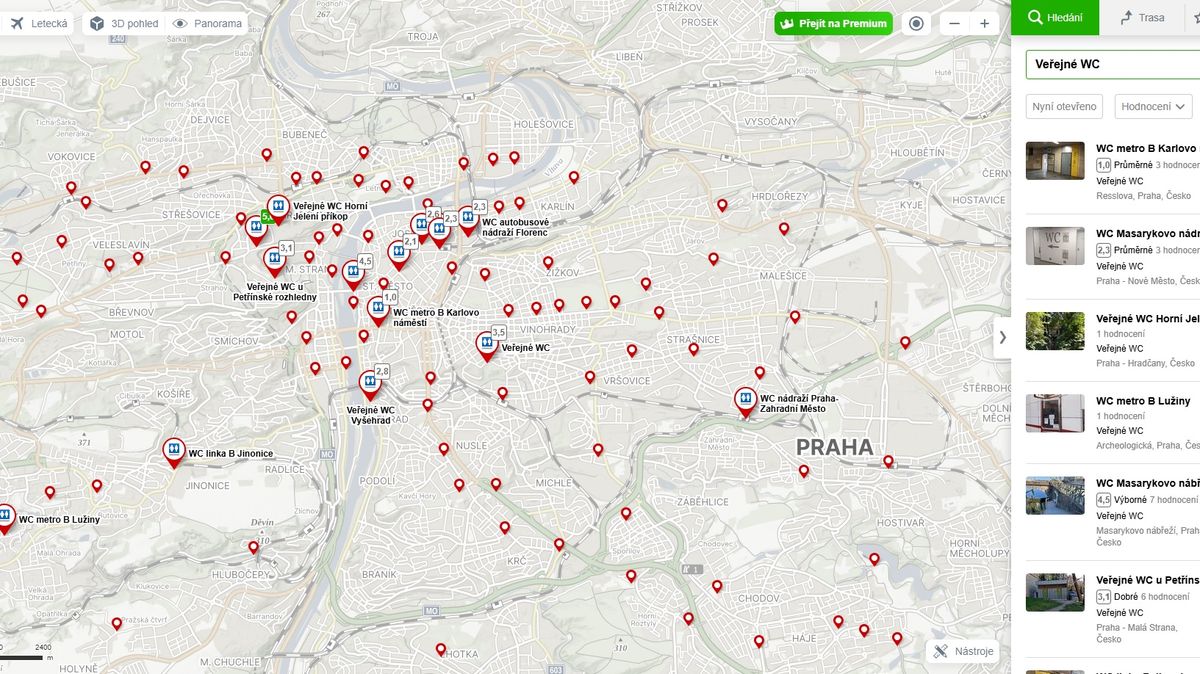Viewport: 1200px width, 674px height.
Task: Click the WC metro B Karlovo náměstí pin
Action: (x=378, y=308)
